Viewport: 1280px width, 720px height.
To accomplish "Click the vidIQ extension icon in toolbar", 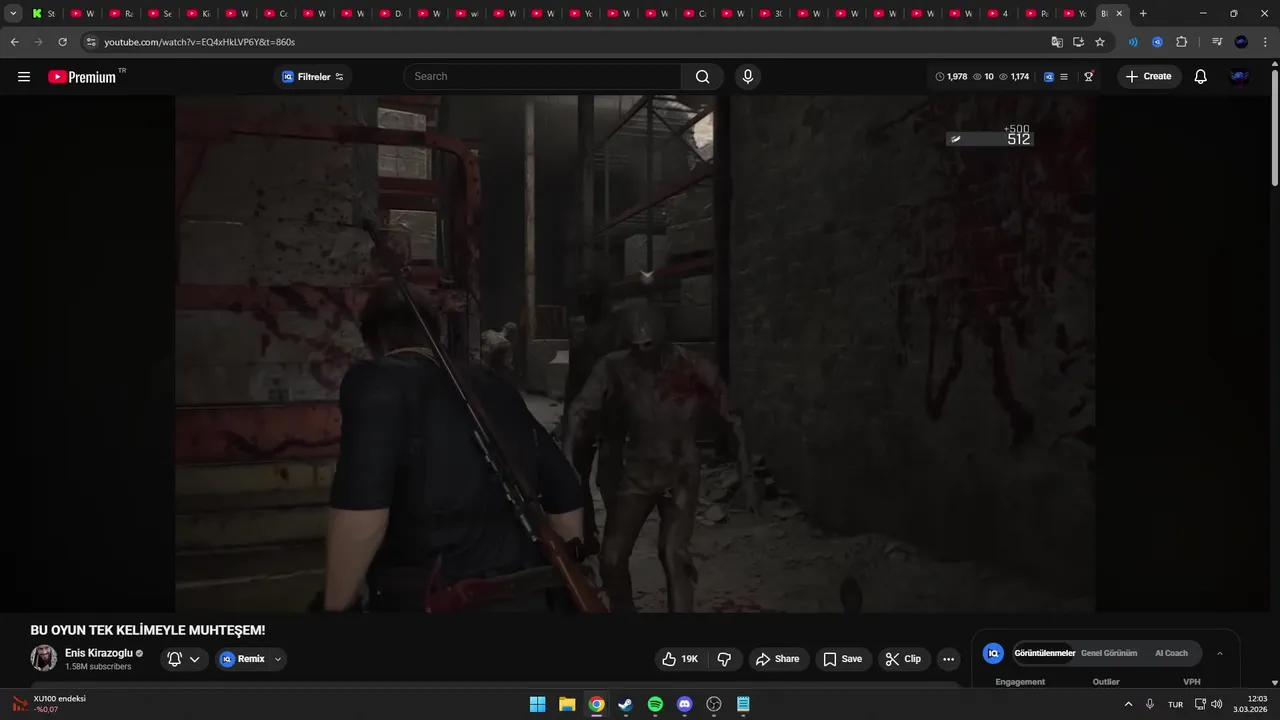I will [x=1157, y=42].
